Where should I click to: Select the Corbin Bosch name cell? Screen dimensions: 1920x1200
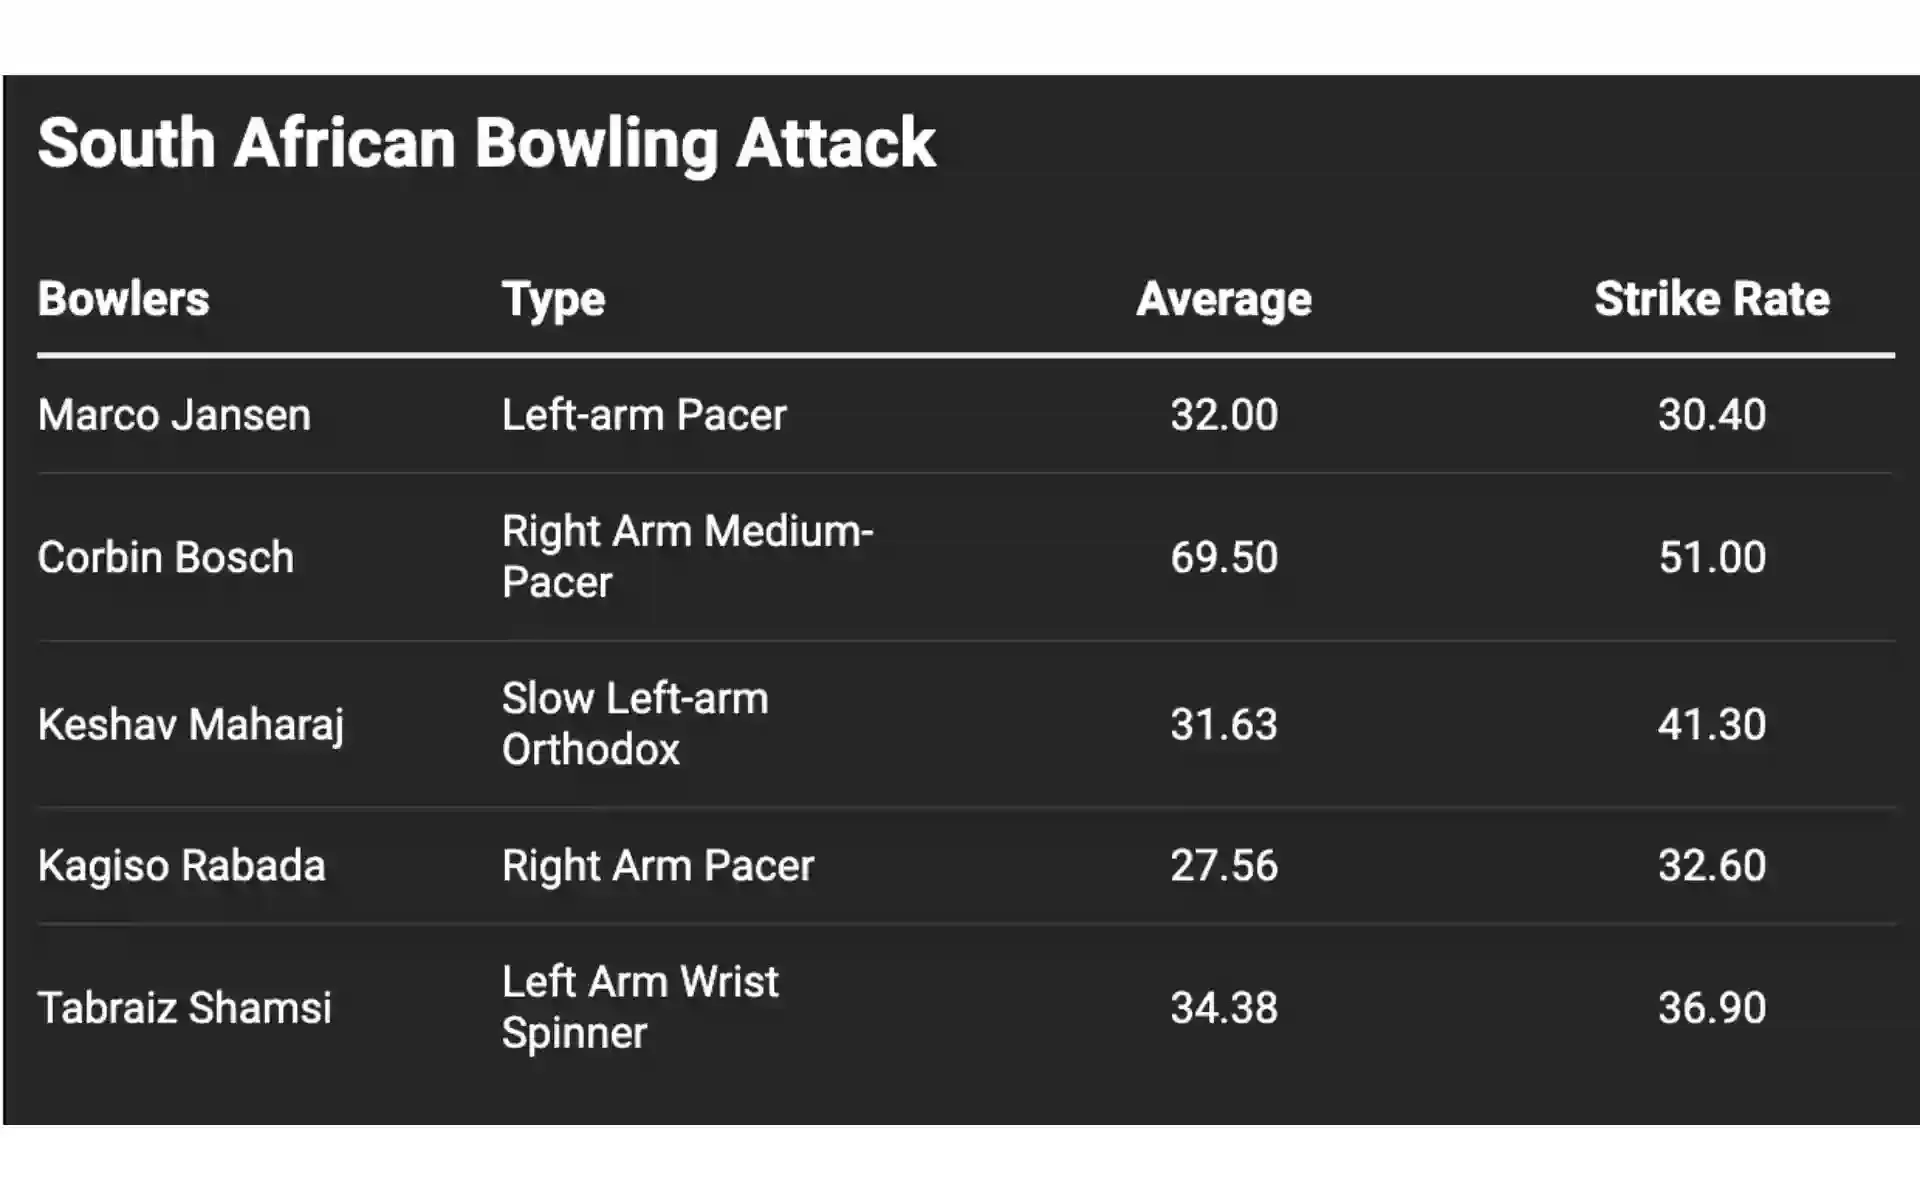166,557
